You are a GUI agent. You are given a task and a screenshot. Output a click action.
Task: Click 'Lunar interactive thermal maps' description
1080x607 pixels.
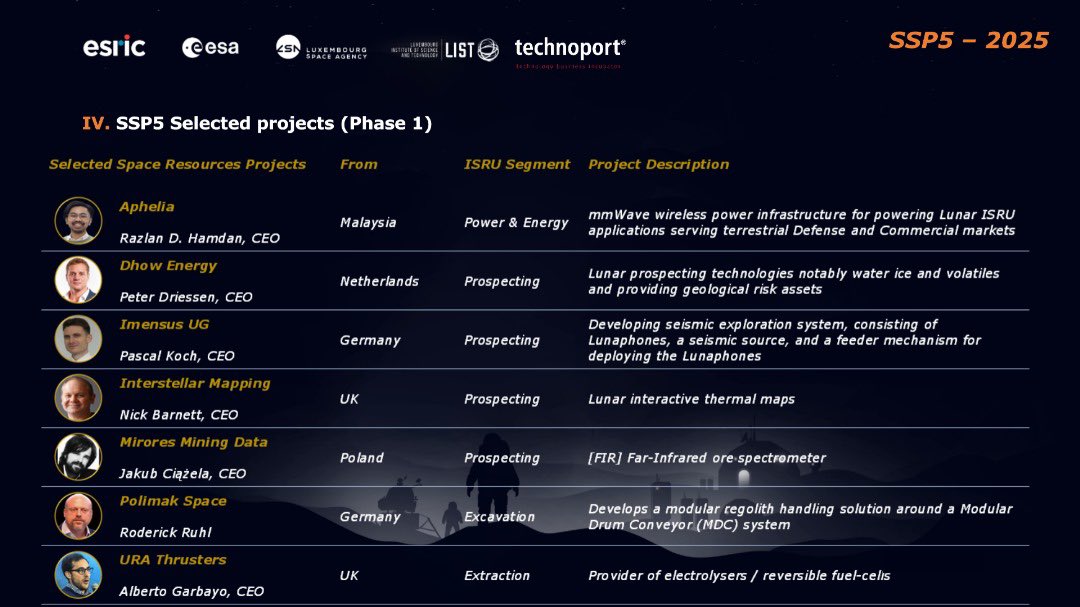692,399
